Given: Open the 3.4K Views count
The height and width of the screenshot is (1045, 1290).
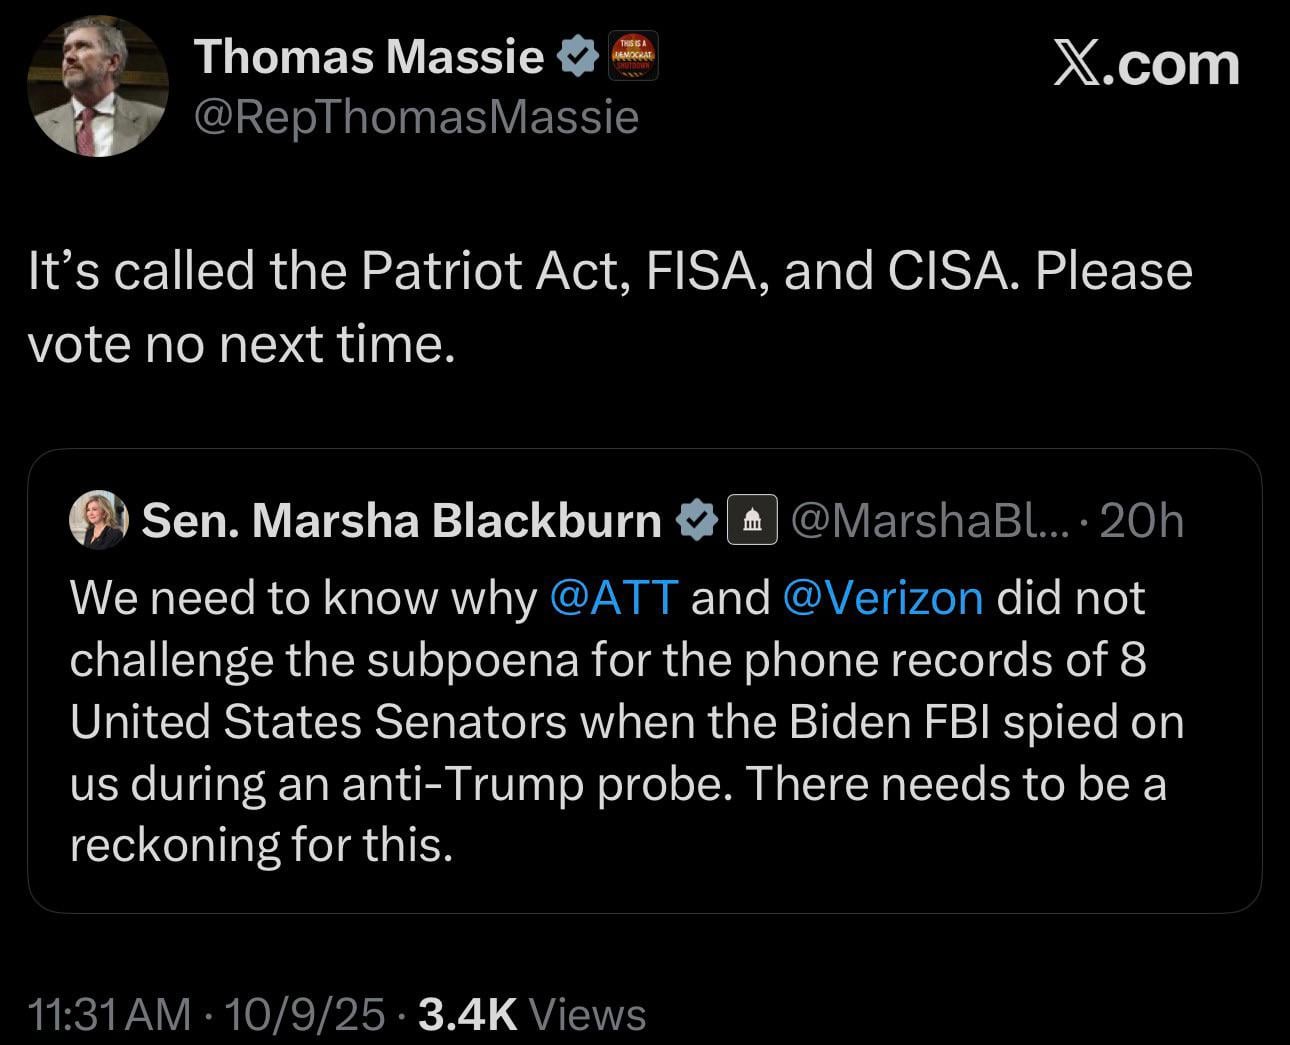Looking at the screenshot, I should coord(531,1014).
